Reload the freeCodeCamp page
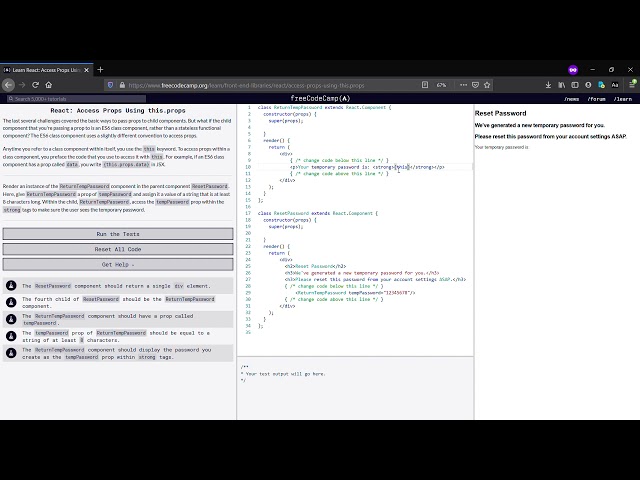The height and width of the screenshot is (480, 640). (x=36, y=85)
